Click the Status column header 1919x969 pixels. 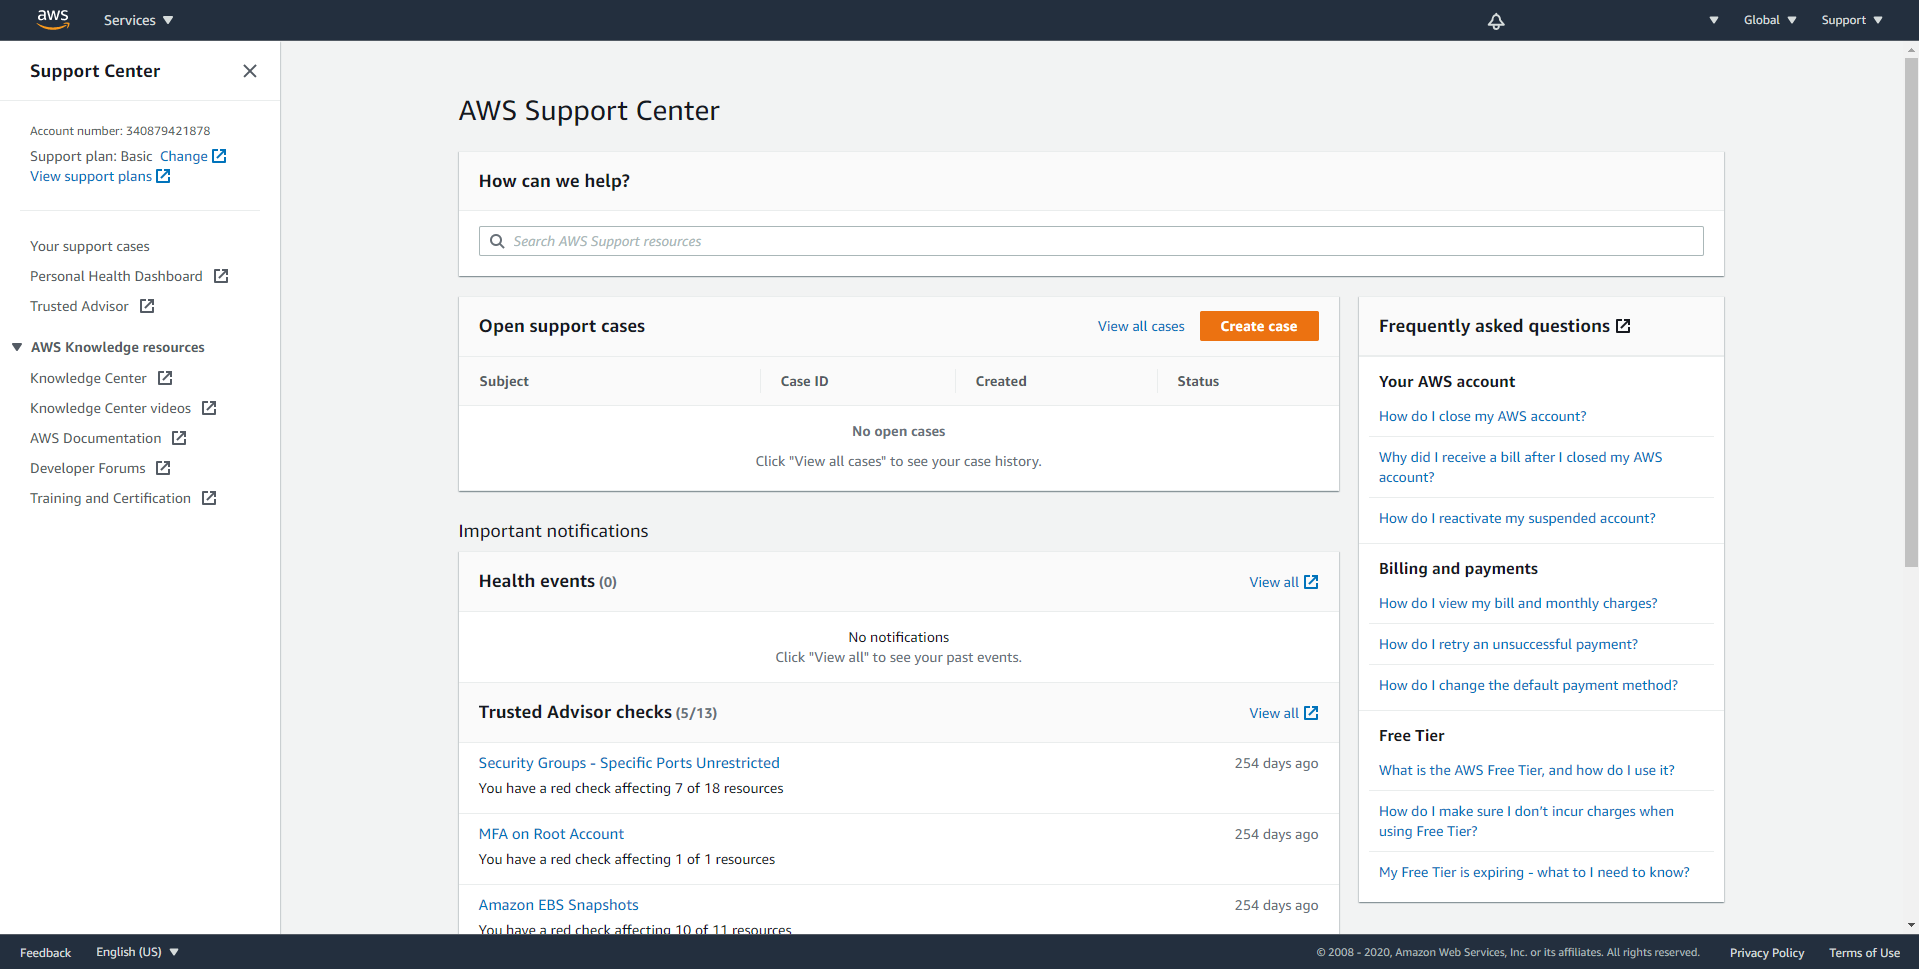(x=1198, y=381)
